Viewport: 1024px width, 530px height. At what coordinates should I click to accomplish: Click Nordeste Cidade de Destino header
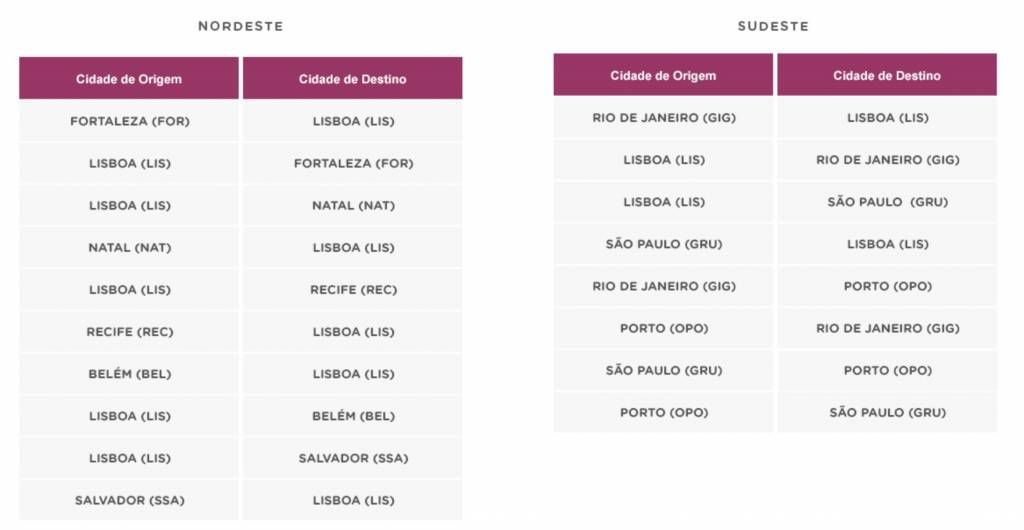(353, 78)
